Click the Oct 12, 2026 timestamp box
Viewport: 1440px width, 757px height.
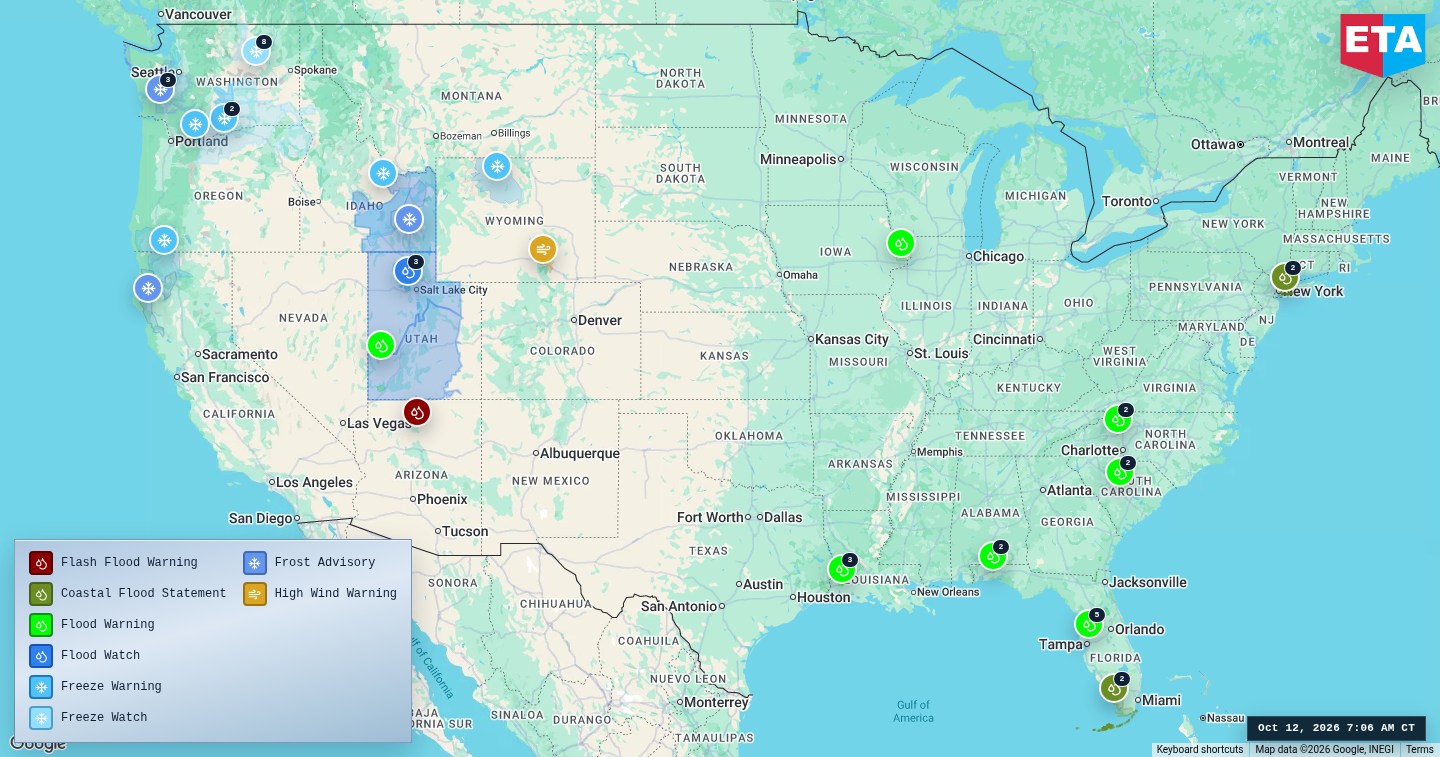tap(1336, 728)
